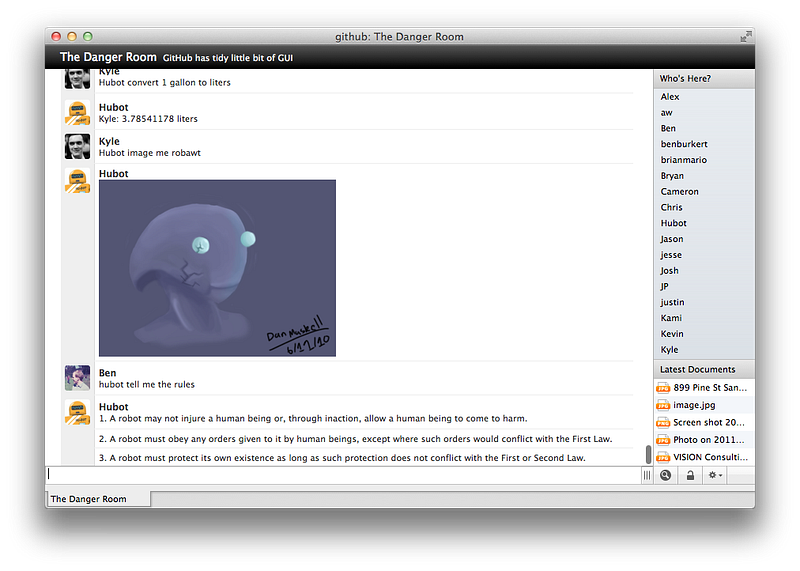This screenshot has height=571, width=800.
Task: Click JPG icon for VISION Consulti…
Action: coord(663,457)
